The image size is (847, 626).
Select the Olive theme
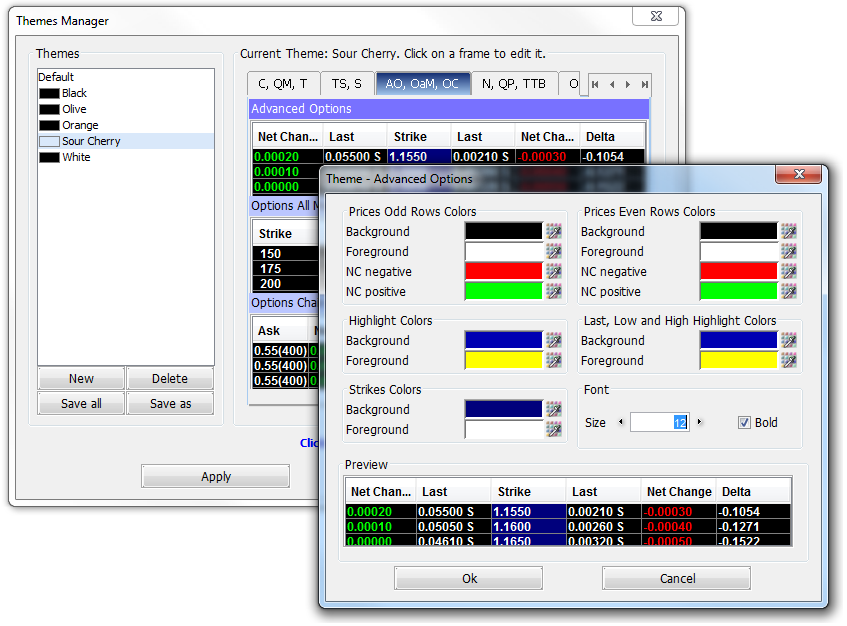tap(125, 109)
